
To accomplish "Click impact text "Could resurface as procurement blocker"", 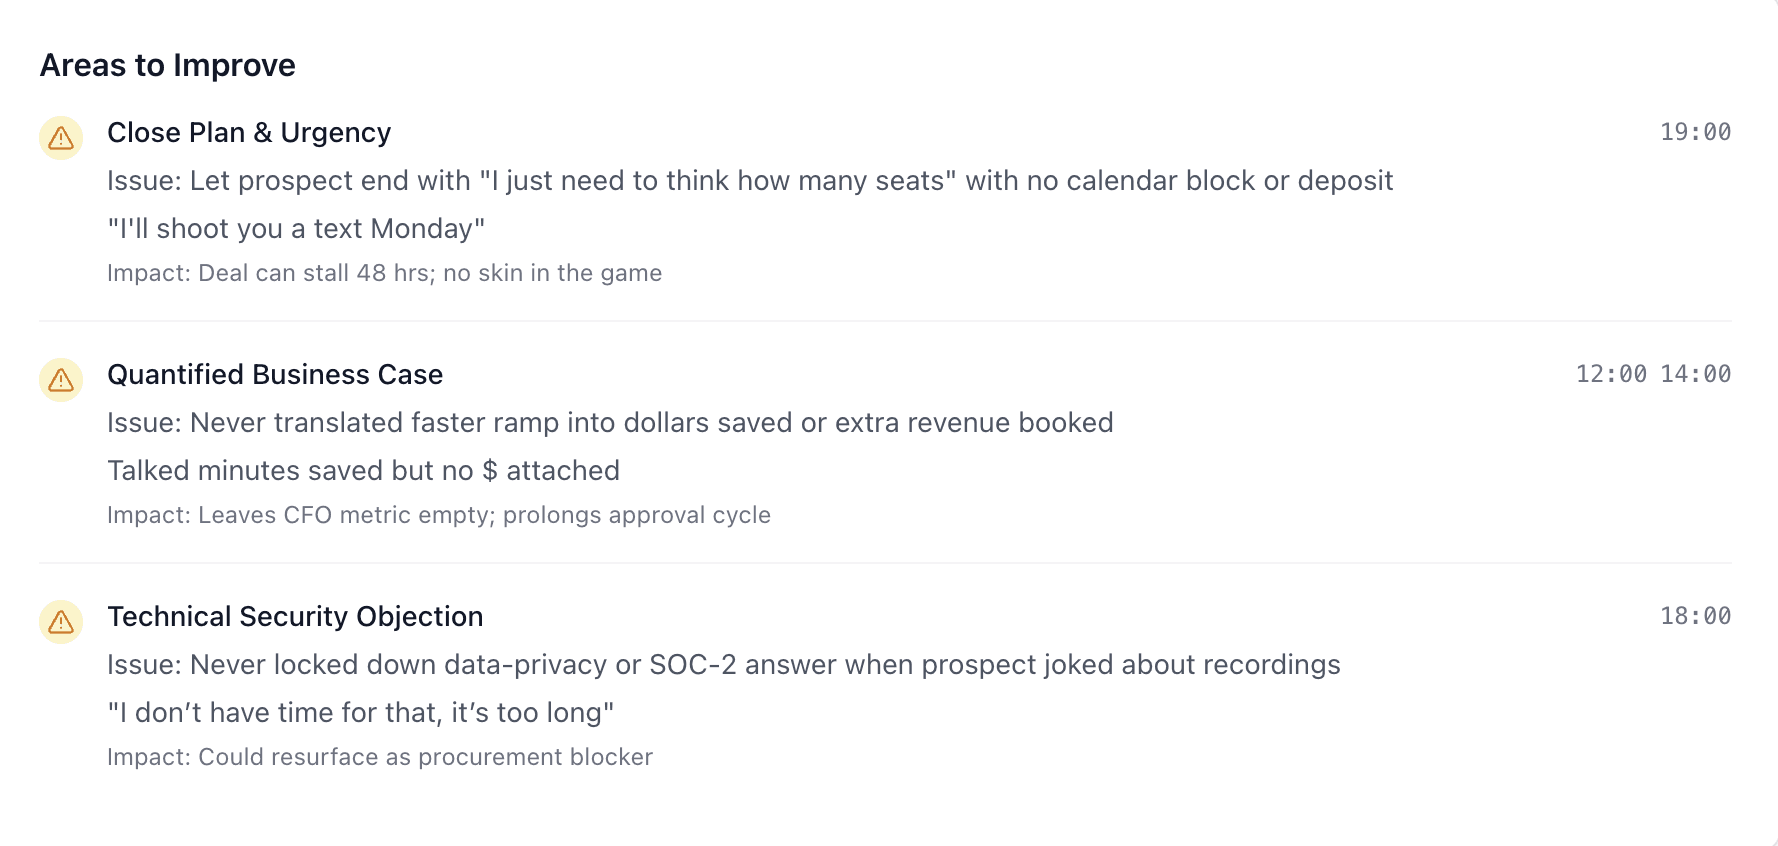I will pyautogui.click(x=380, y=757).
